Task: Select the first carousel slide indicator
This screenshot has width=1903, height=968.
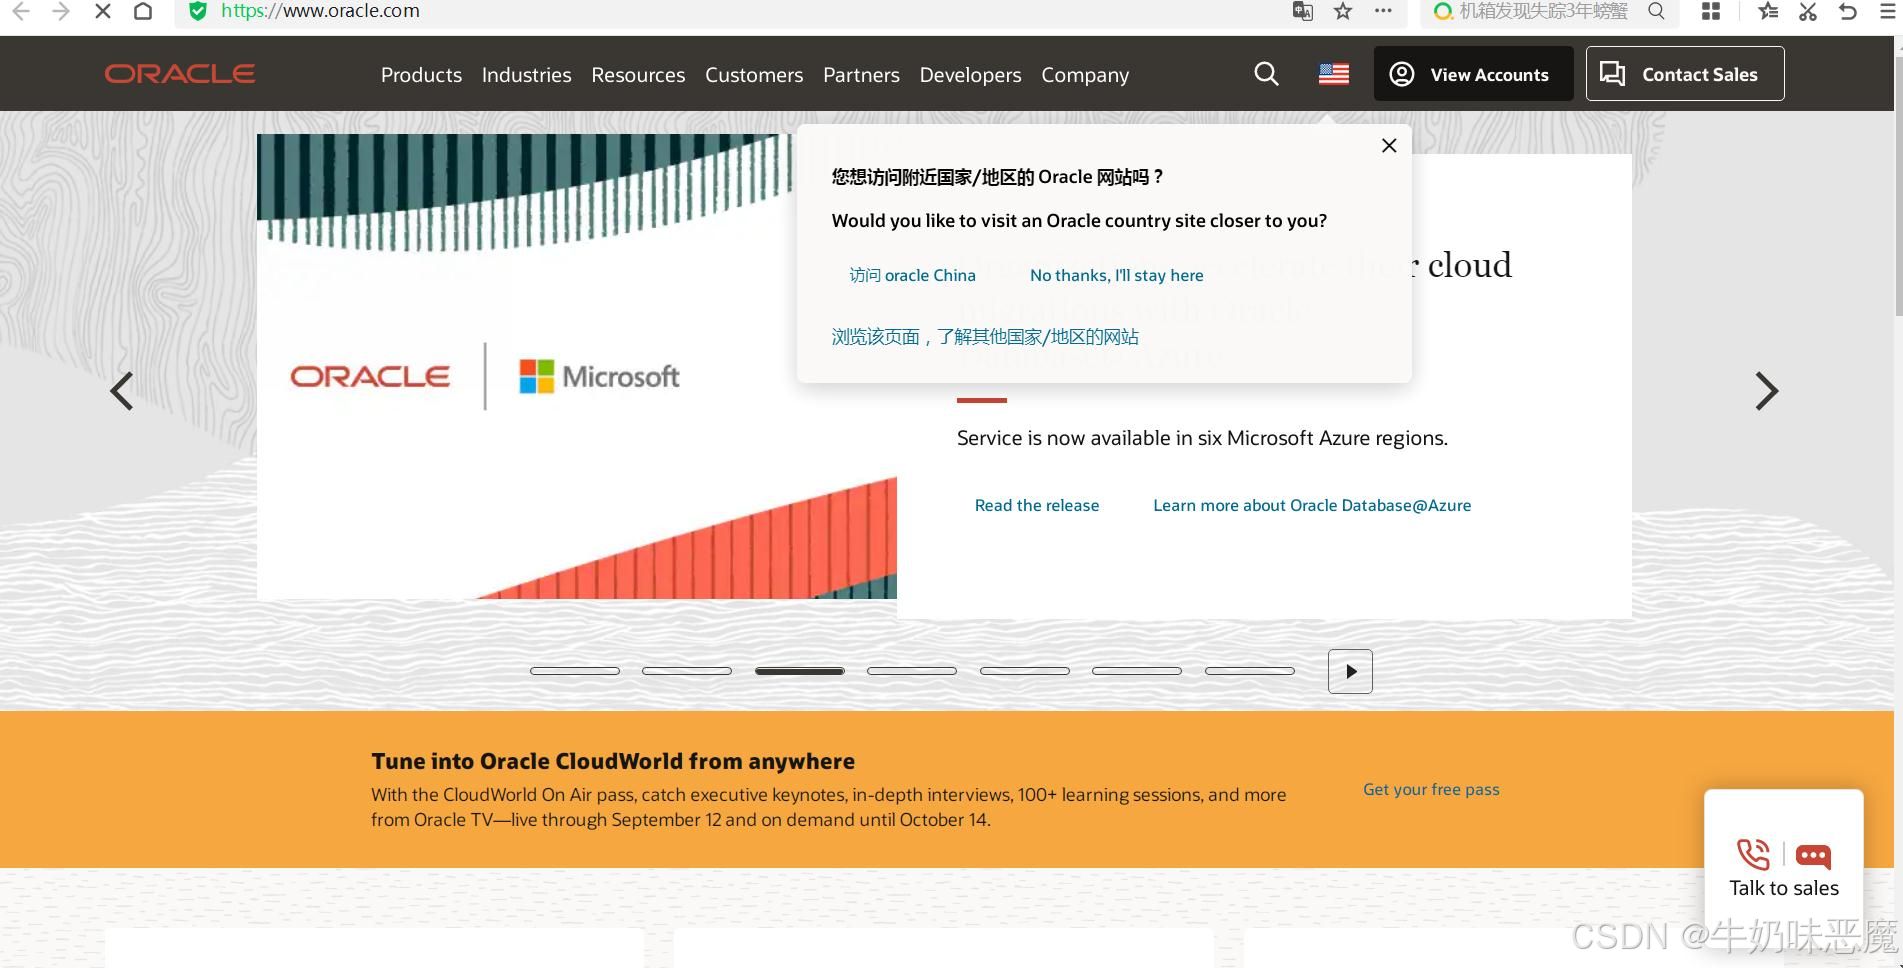Action: 575,671
